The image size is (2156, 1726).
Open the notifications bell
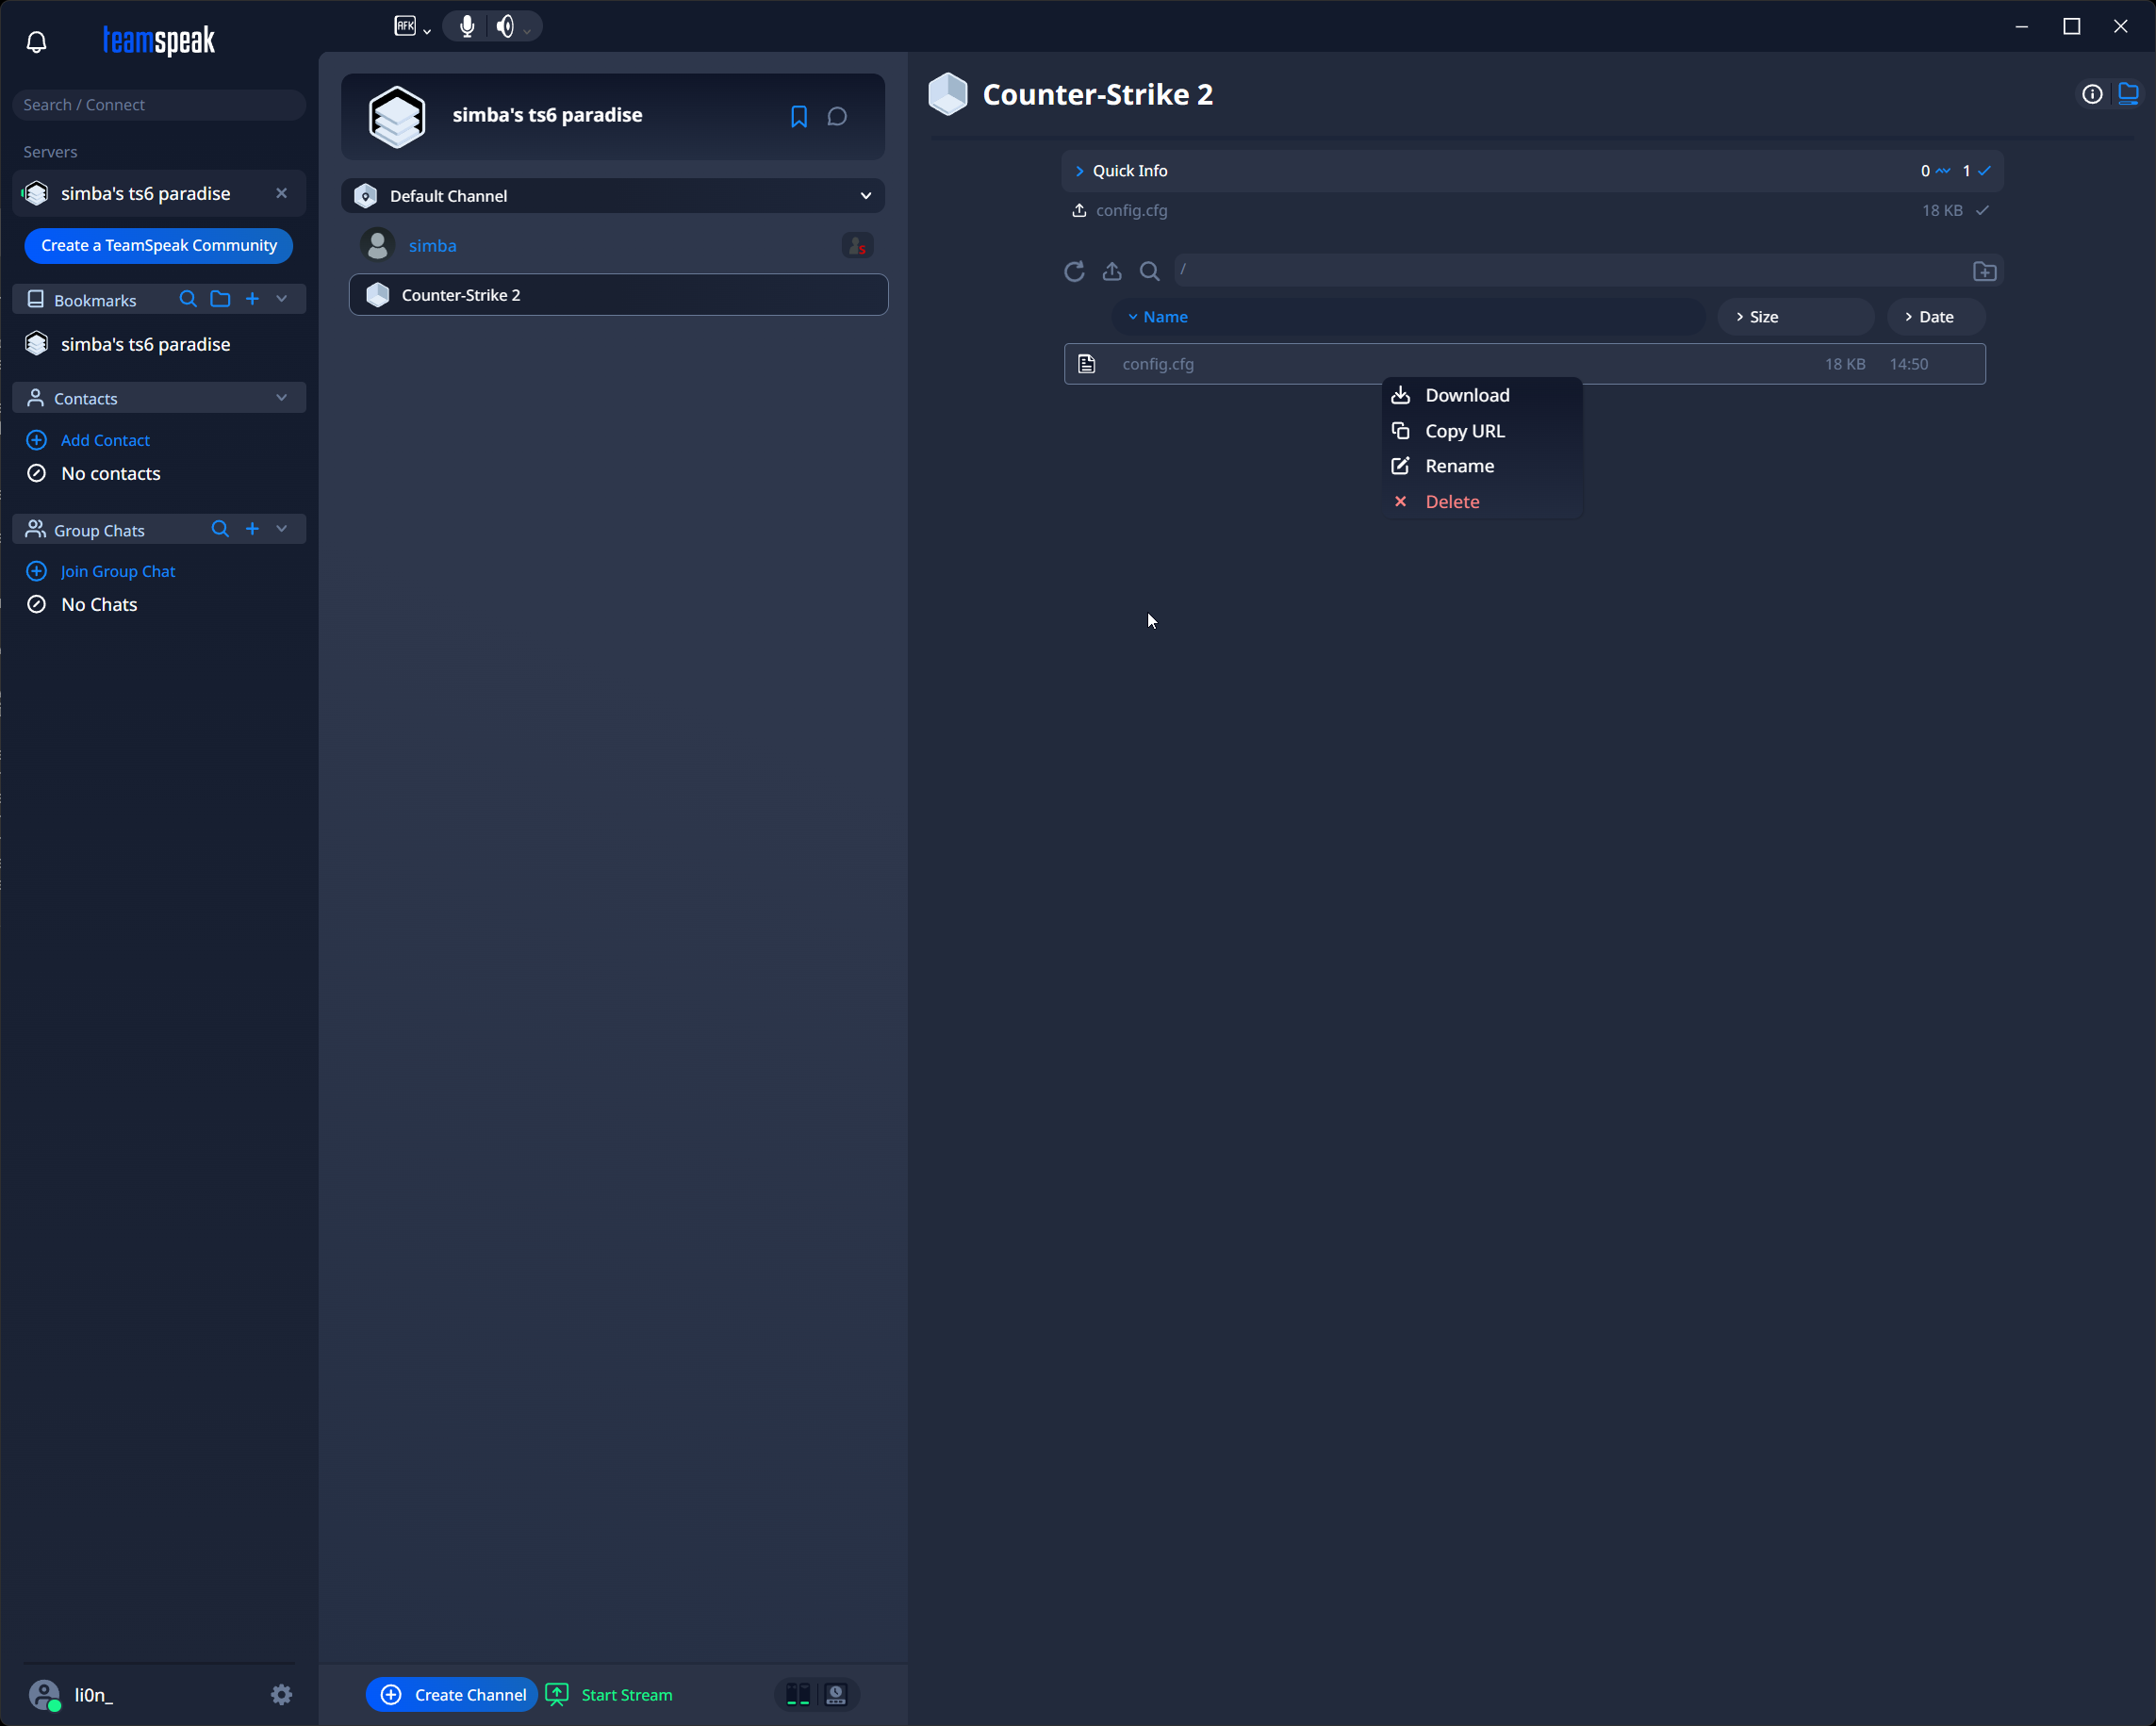pyautogui.click(x=37, y=41)
